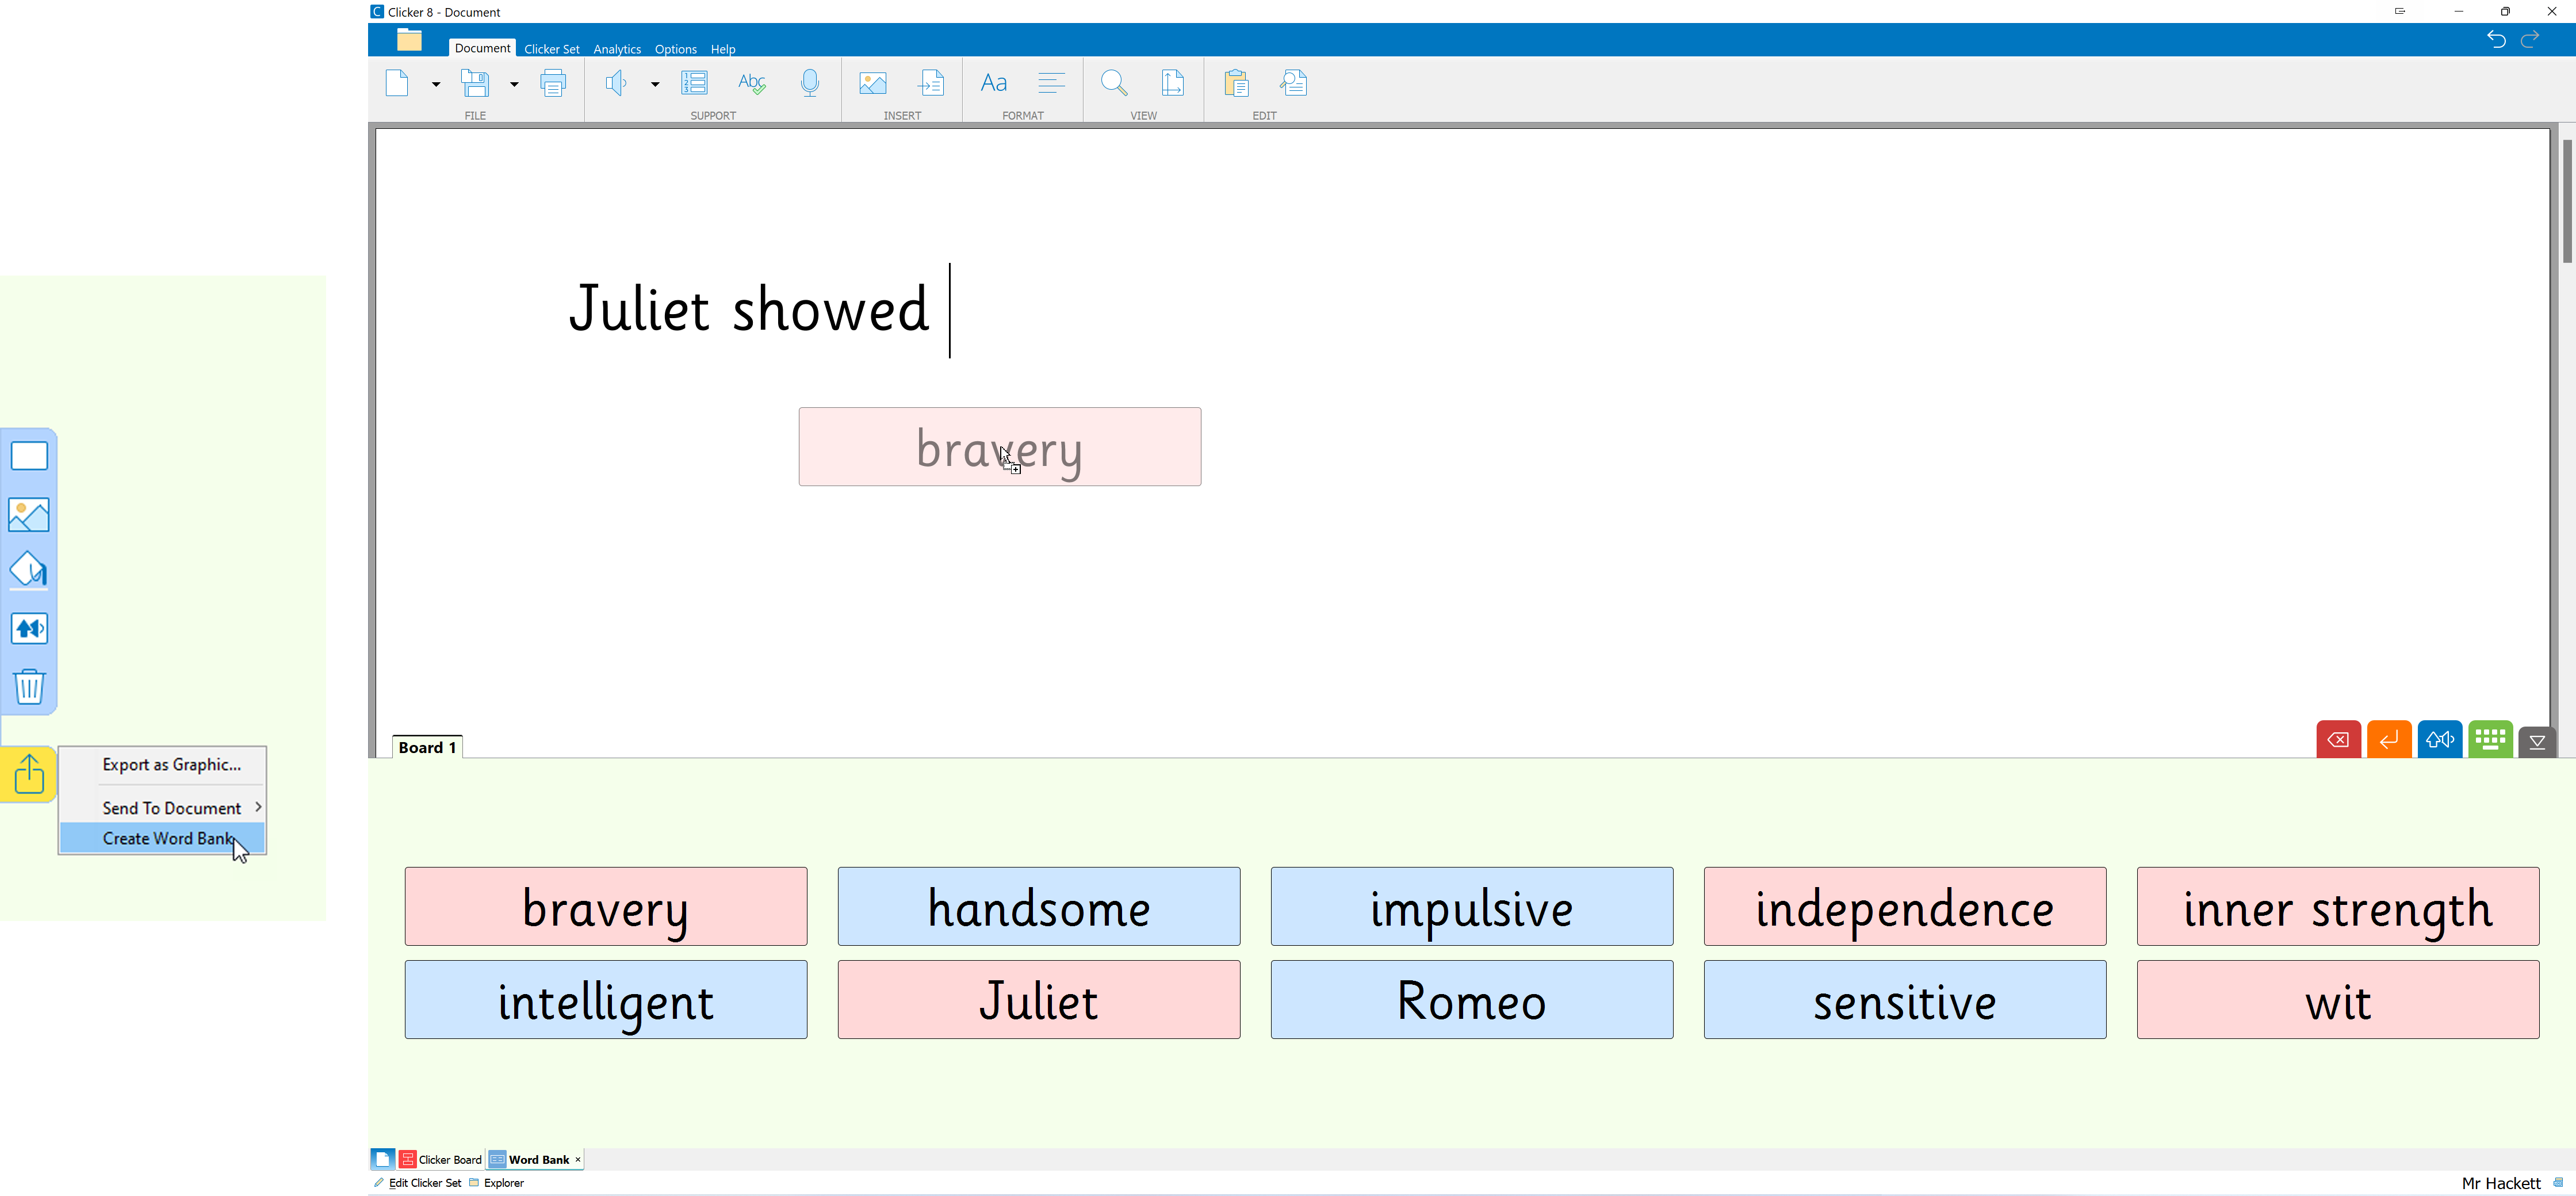Open the font formatting Aa tool
Viewport: 2576px width, 1196px height.
993,83
